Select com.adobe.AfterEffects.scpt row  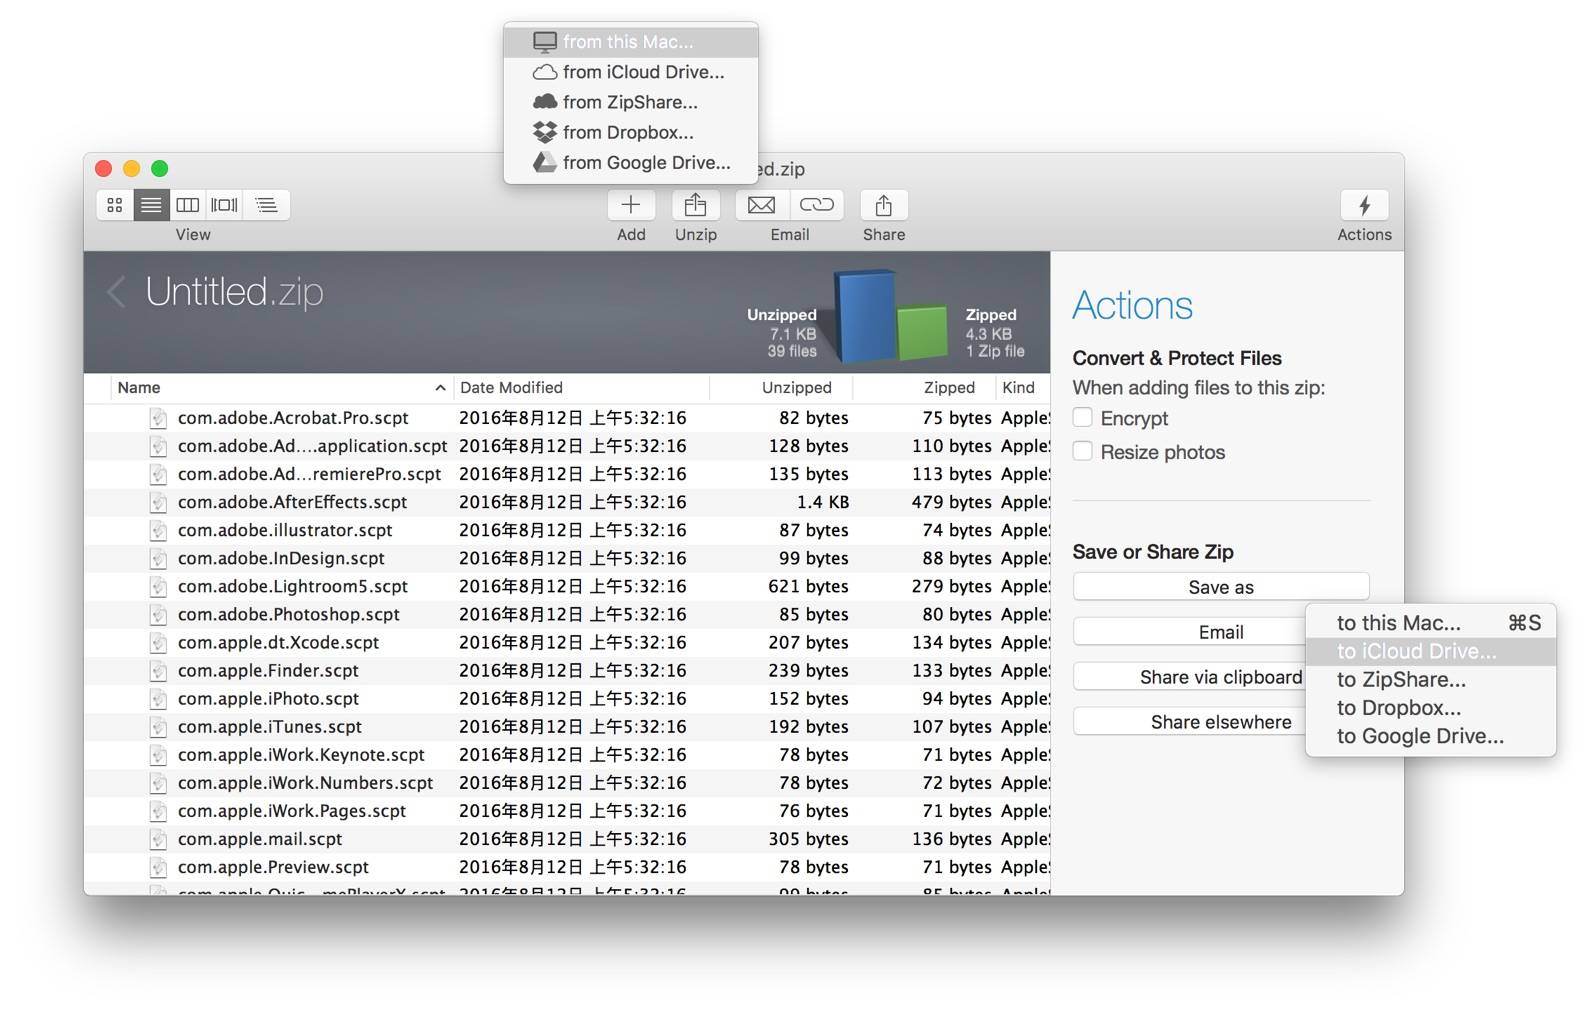tap(567, 502)
